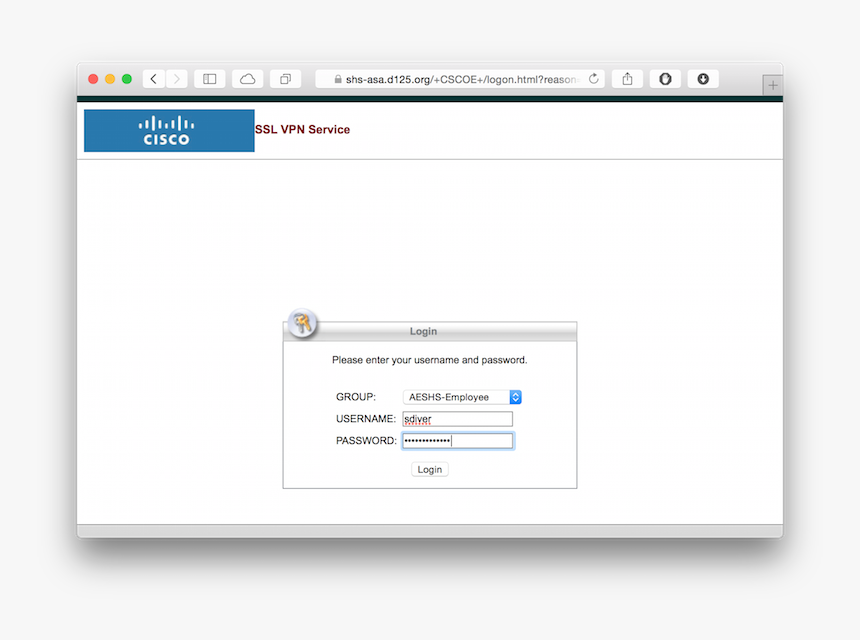Click the USERNAME field containing sdiver

tap(457, 418)
